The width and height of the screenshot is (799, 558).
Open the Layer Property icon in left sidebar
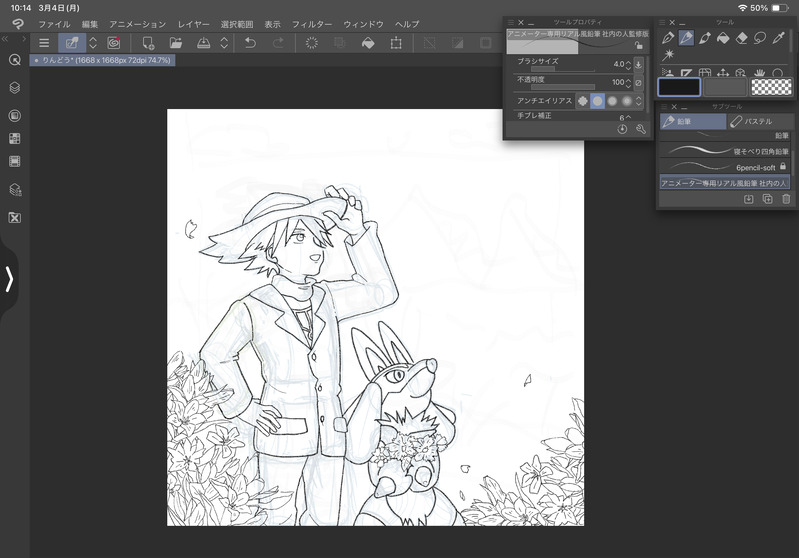tap(15, 116)
